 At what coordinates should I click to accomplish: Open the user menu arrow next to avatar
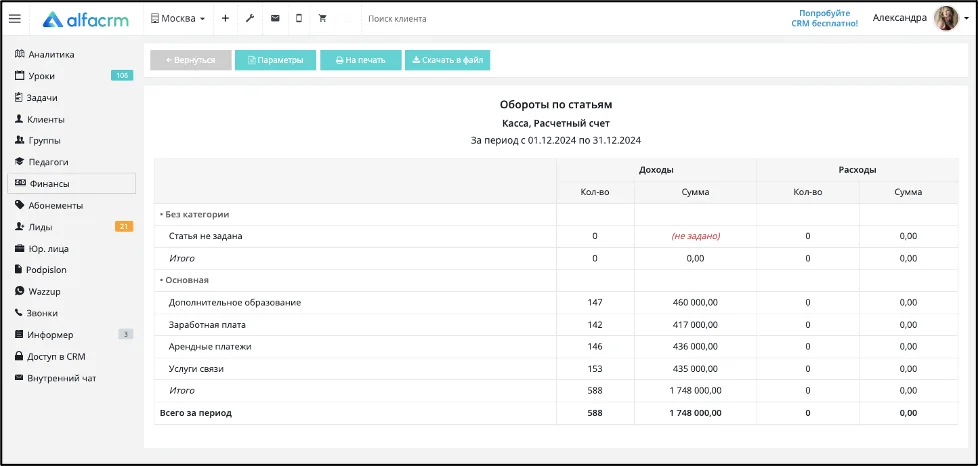click(x=966, y=19)
